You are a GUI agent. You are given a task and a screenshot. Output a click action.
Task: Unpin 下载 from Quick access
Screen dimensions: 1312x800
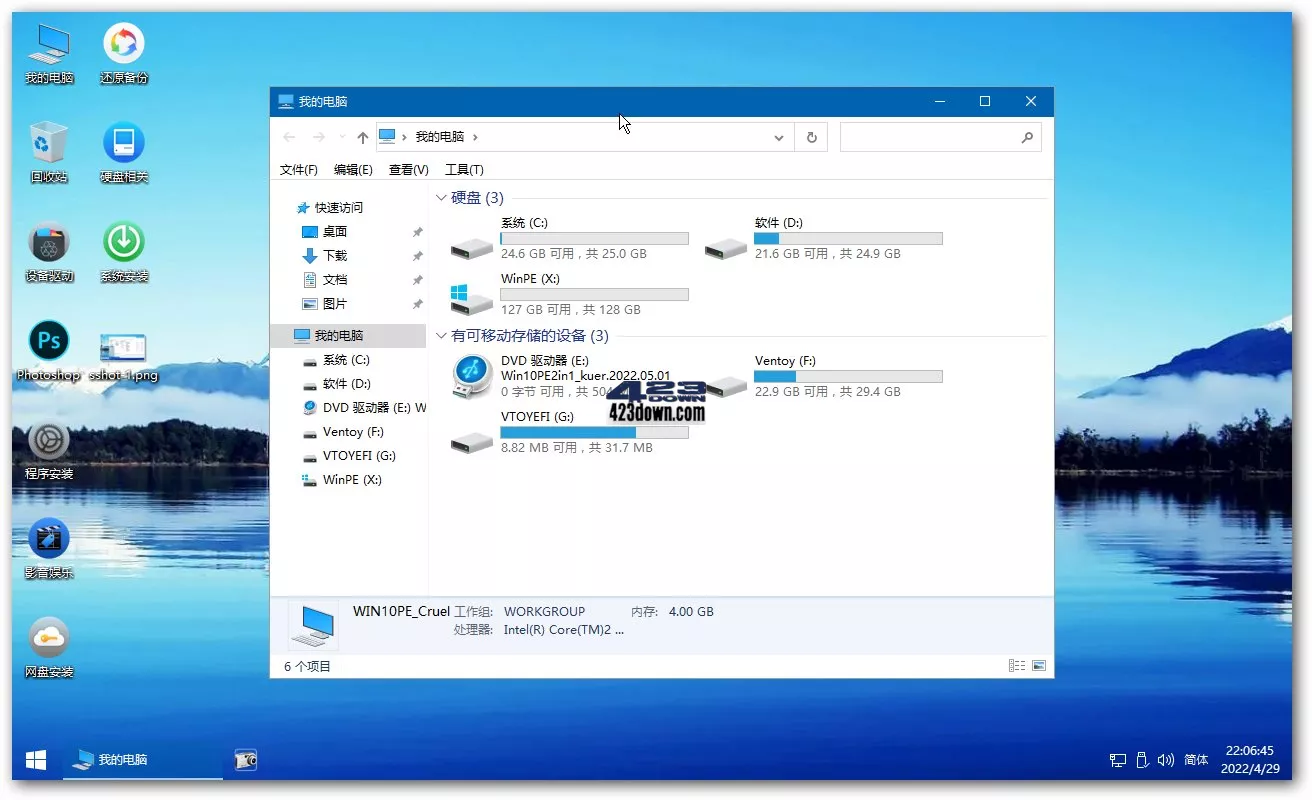(417, 255)
